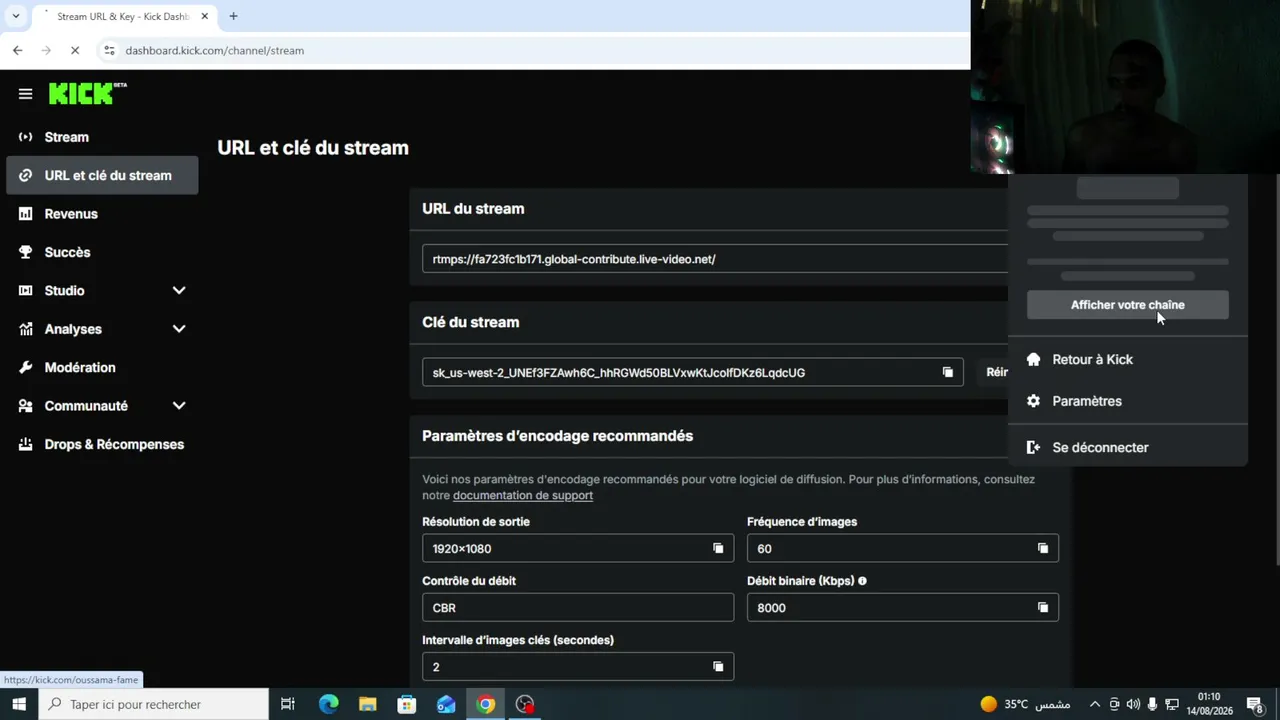Expand the Studio submenu
This screenshot has height=720, width=1280.
179,291
